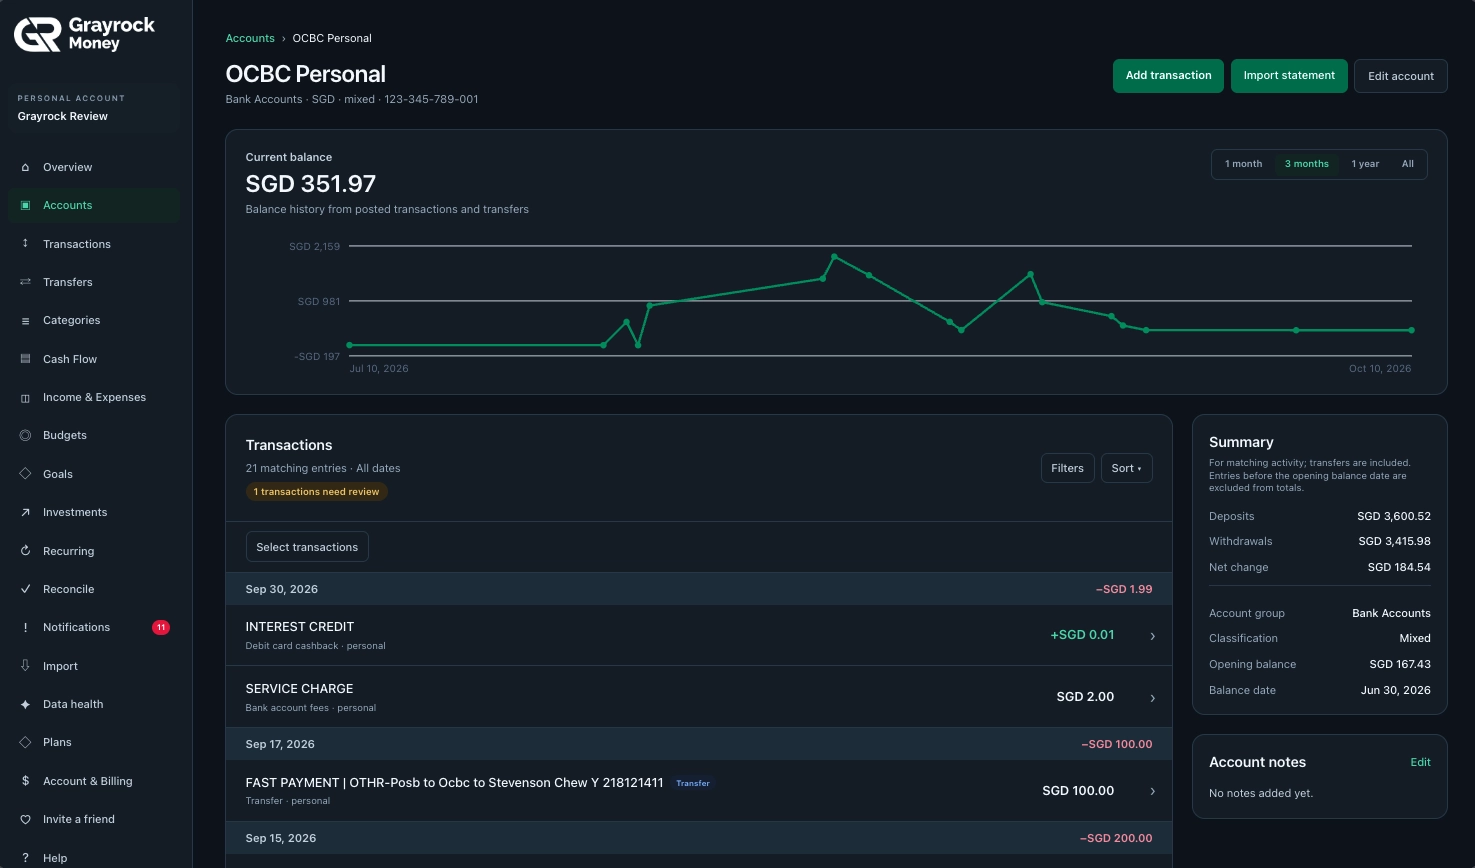1475x868 pixels.
Task: Select the 1 year range
Action: pos(1365,164)
